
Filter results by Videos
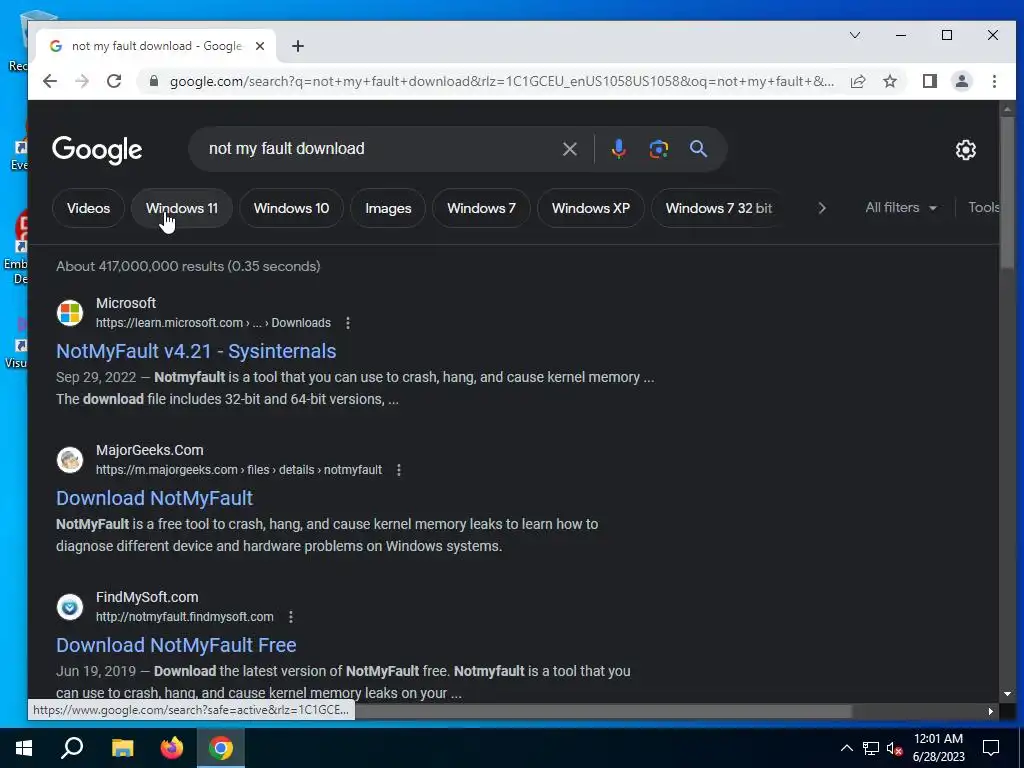[x=88, y=208]
